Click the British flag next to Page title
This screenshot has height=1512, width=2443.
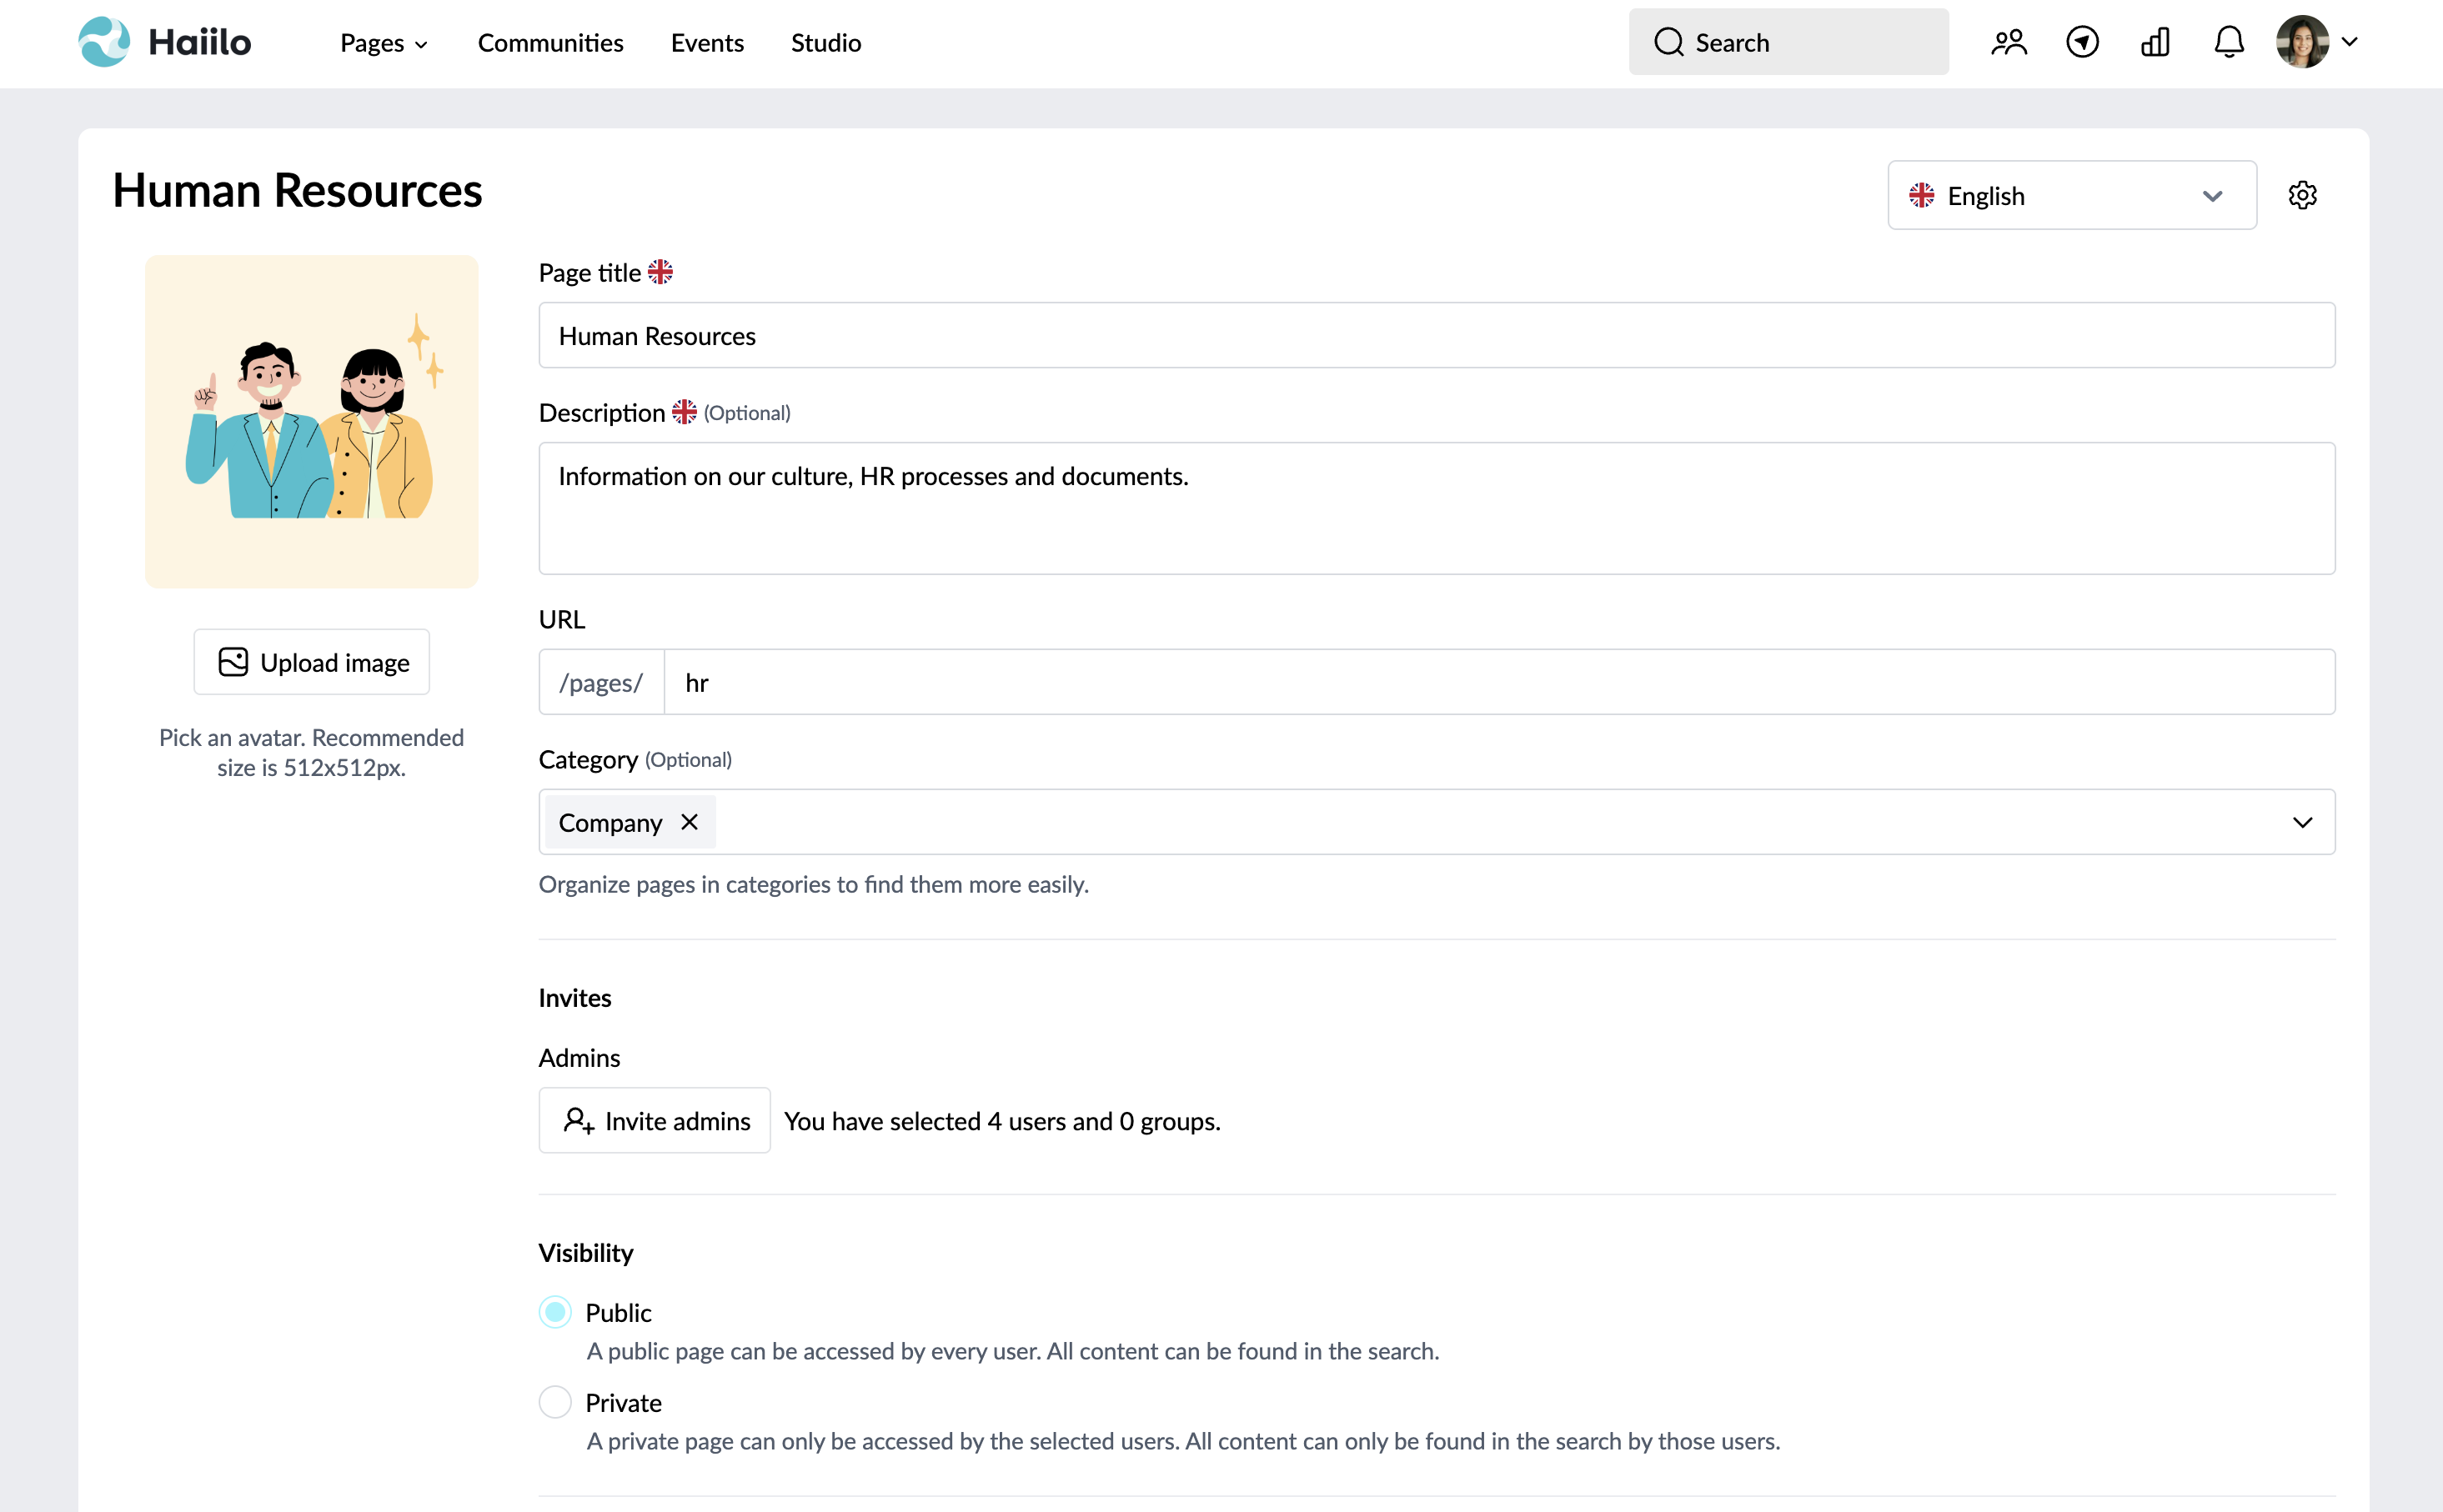pyautogui.click(x=660, y=272)
